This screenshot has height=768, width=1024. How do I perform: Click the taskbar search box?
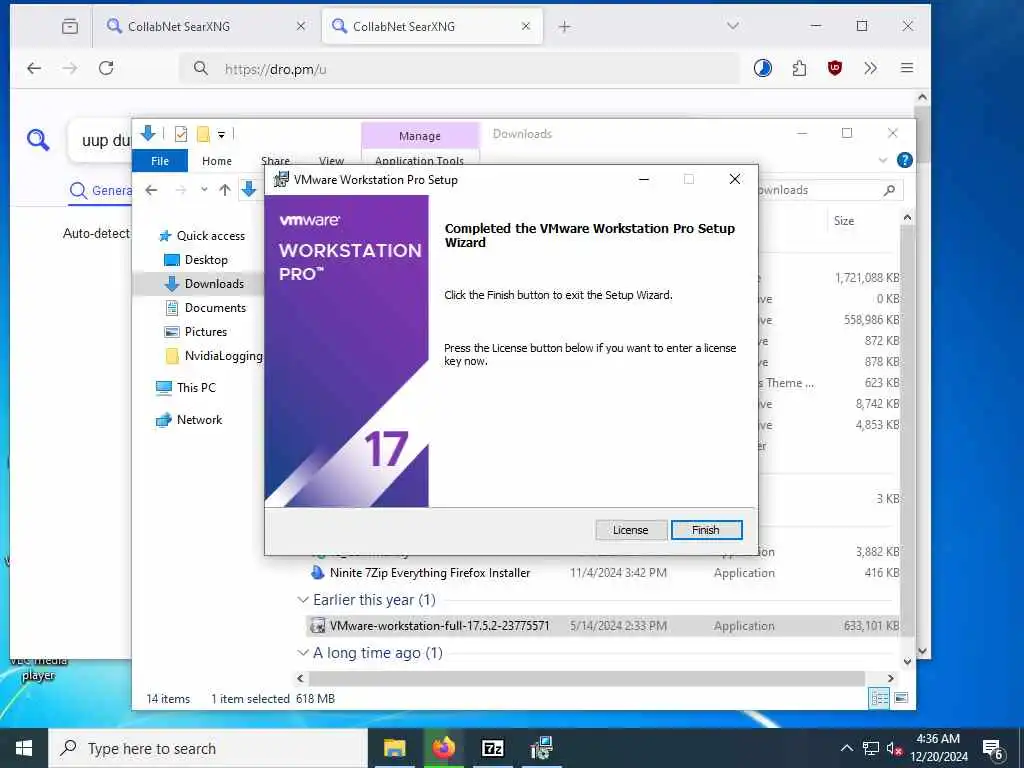208,748
